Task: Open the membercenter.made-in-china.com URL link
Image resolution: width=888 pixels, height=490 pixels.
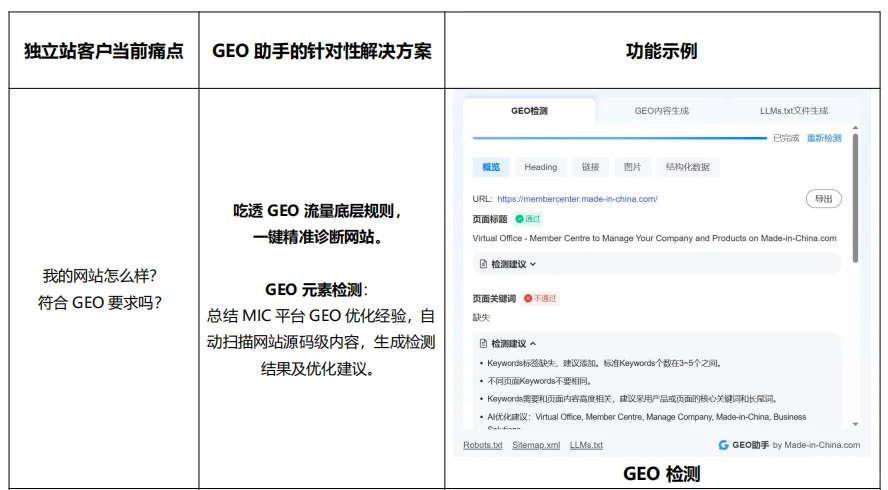Action: (x=577, y=199)
